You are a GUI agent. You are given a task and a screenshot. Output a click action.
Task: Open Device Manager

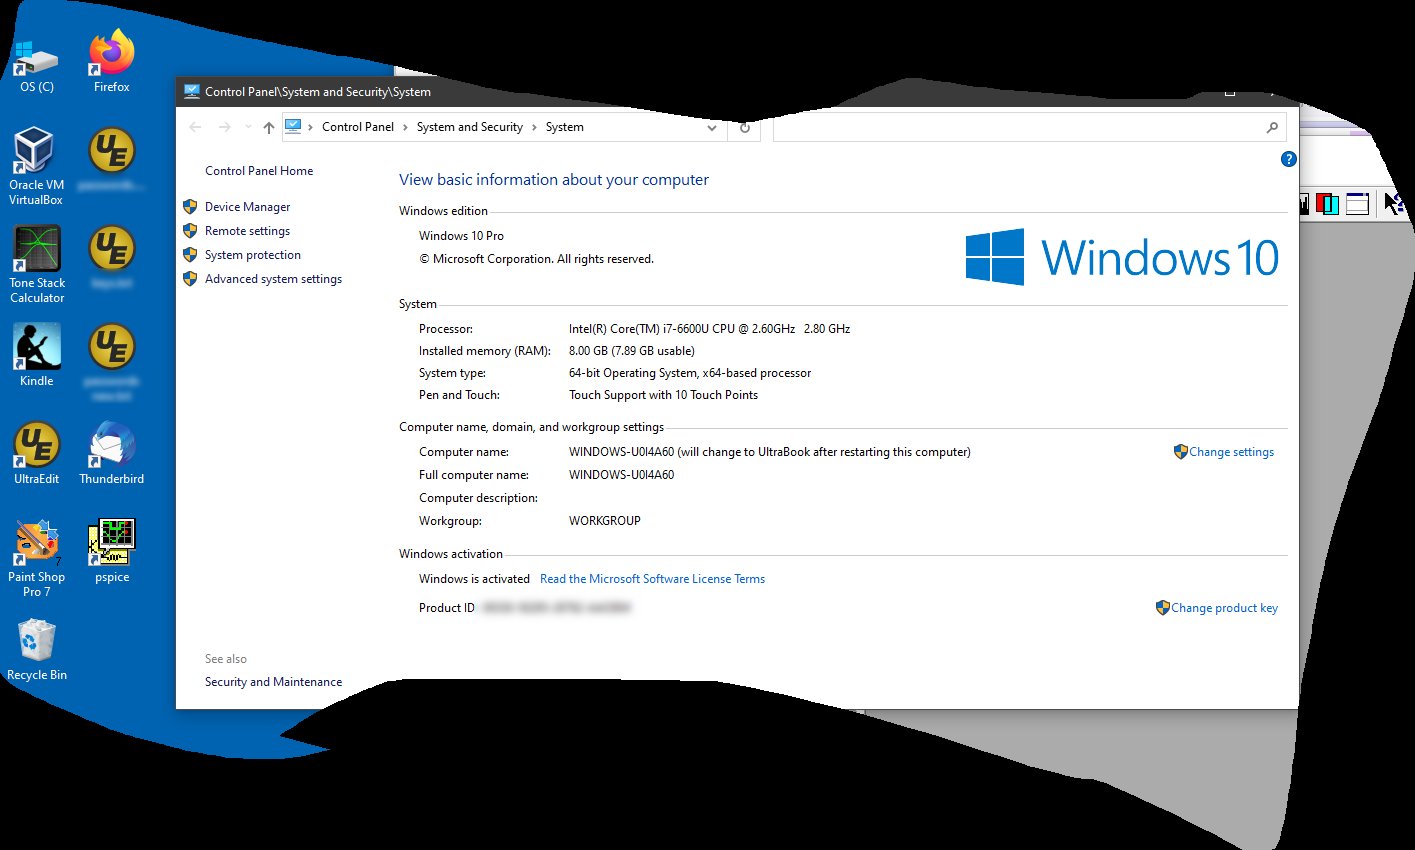point(247,207)
